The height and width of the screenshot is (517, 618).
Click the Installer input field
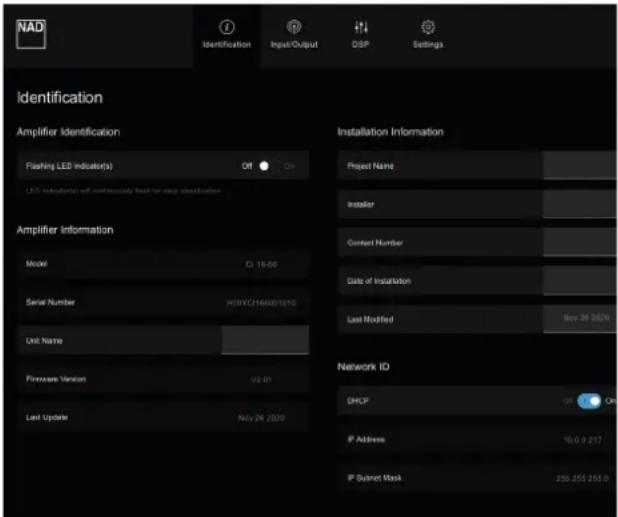[x=580, y=204]
